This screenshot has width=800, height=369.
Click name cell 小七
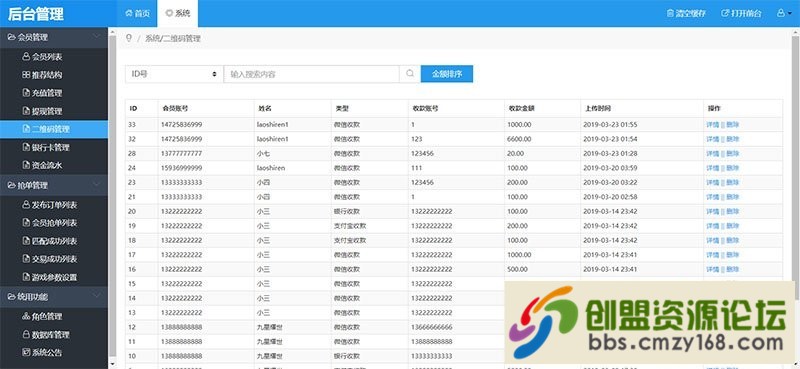263,153
